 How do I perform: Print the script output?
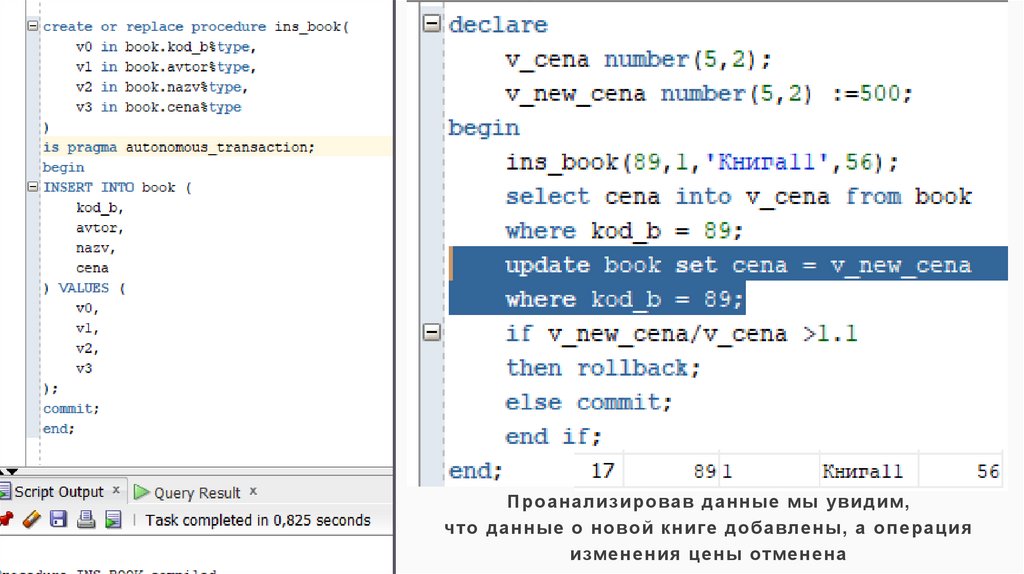tap(86, 519)
